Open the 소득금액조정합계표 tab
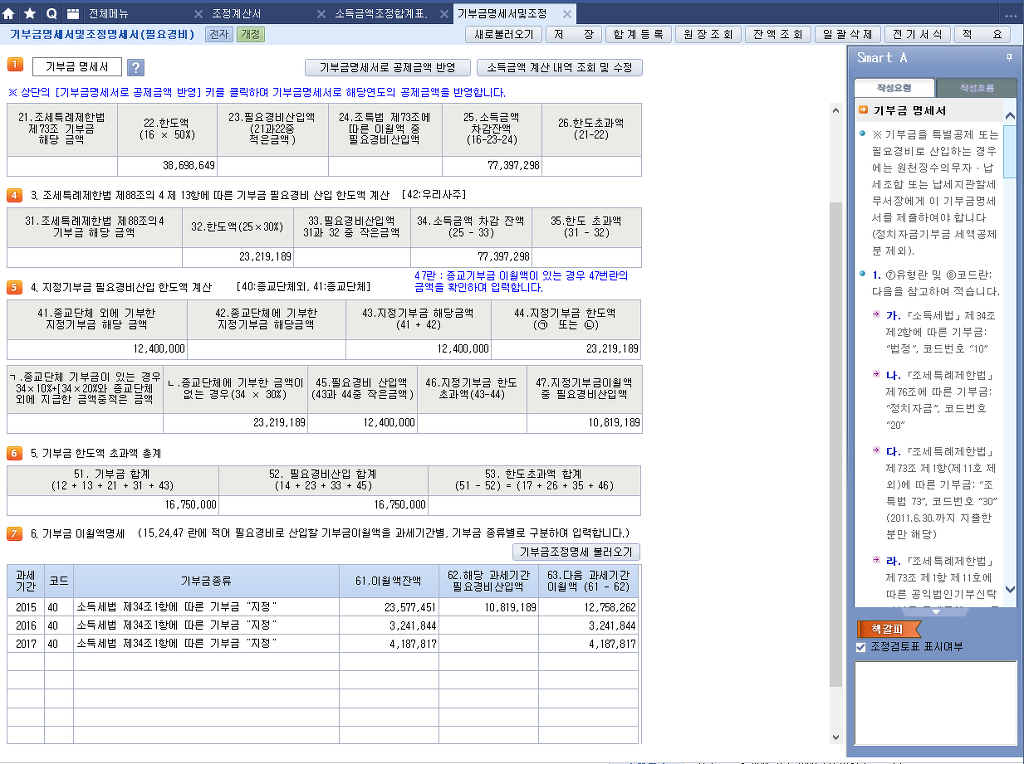Viewport: 1024px width, 764px height. coord(382,14)
